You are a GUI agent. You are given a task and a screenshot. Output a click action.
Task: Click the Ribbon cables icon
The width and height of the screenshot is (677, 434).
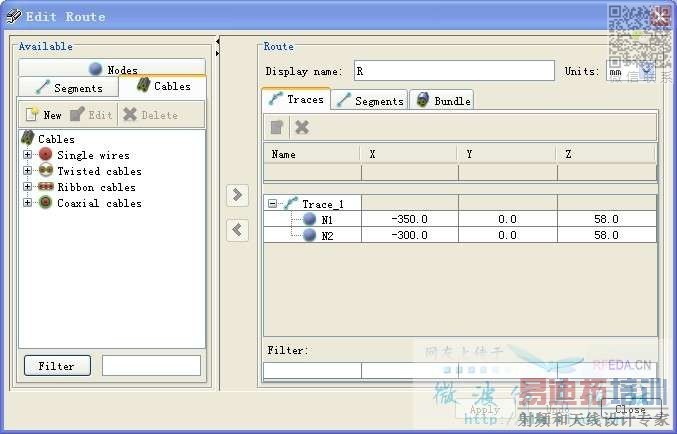tap(45, 187)
